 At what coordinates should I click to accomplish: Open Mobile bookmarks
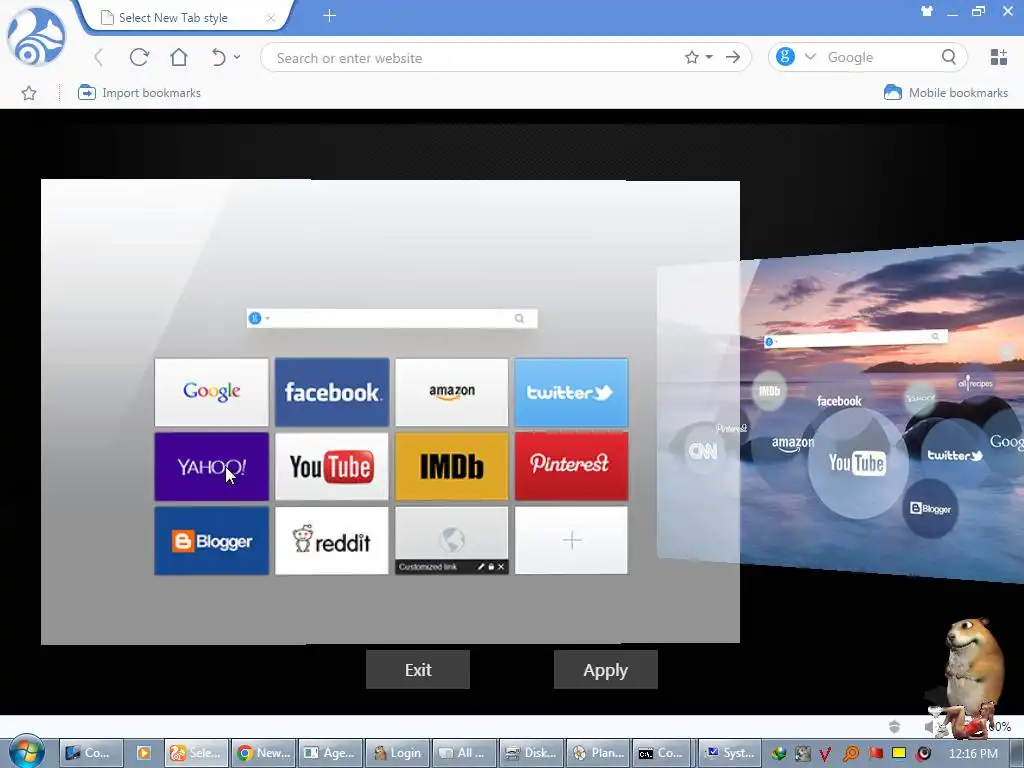point(946,93)
